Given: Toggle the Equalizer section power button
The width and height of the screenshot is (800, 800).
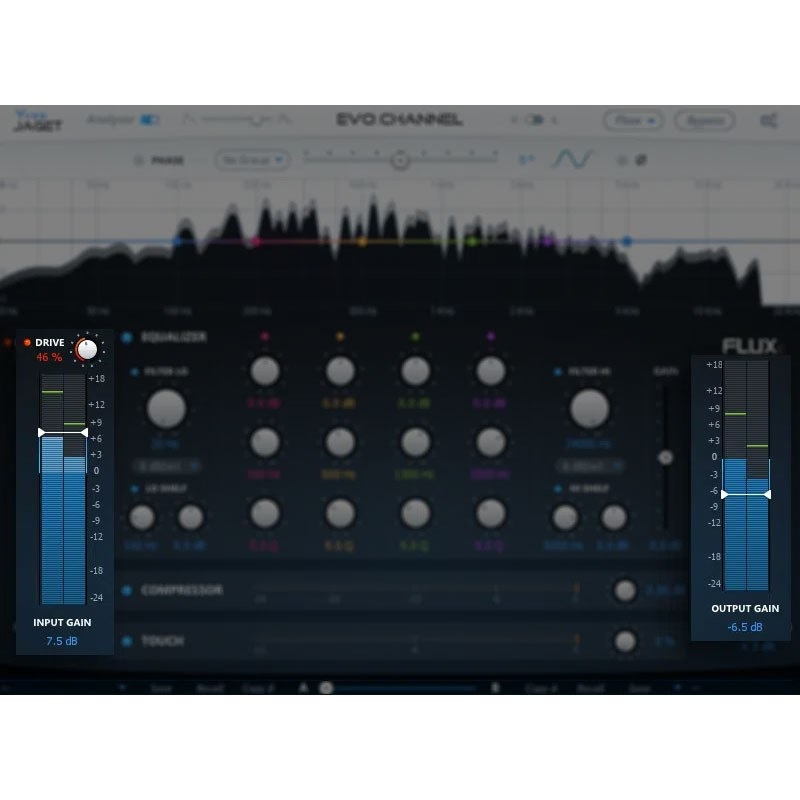Looking at the screenshot, I should click(x=127, y=337).
